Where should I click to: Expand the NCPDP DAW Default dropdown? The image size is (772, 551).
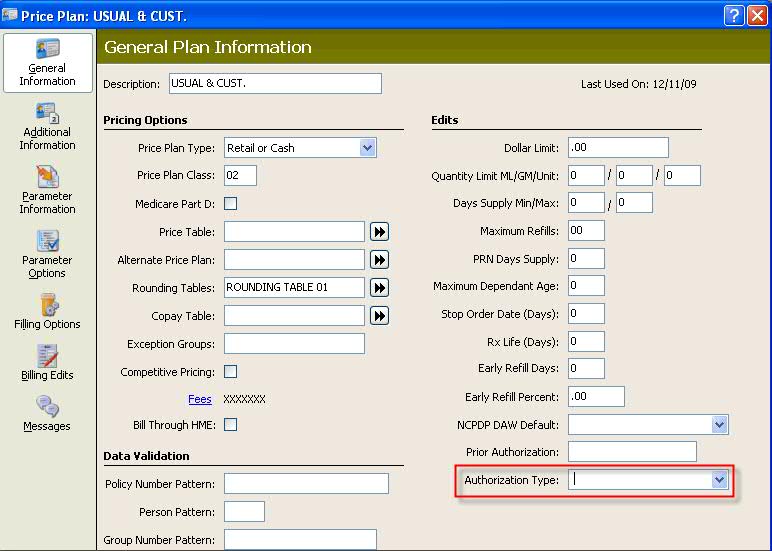719,424
